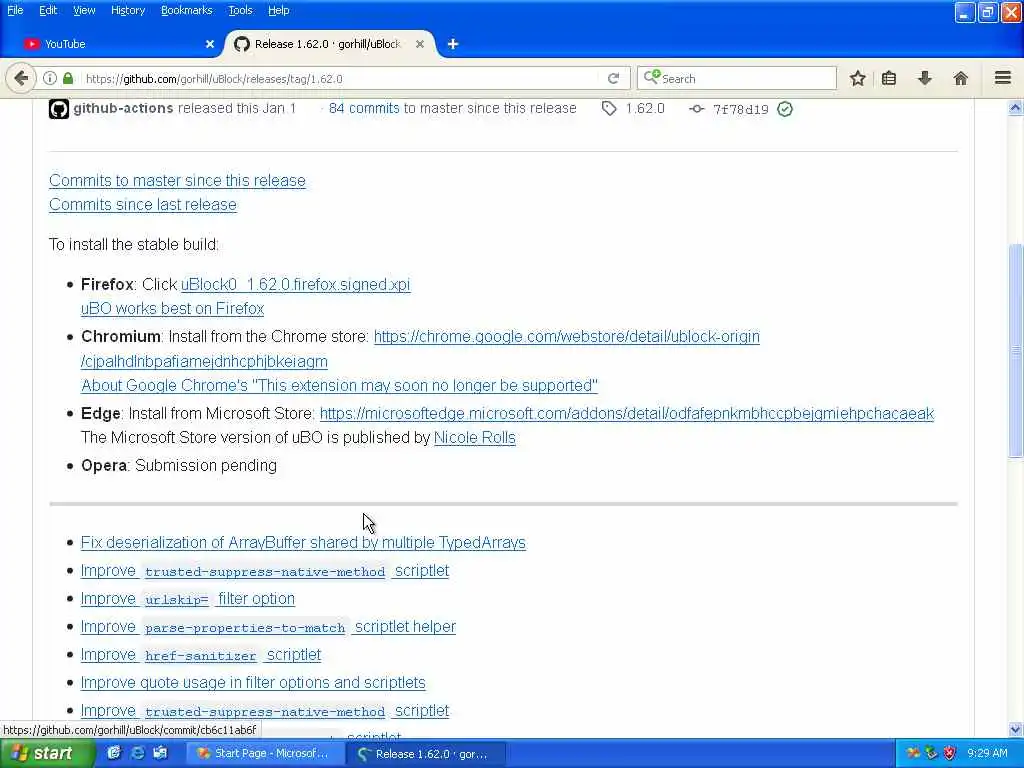The width and height of the screenshot is (1024, 768).
Task: Open the hamburger menu icon
Action: click(x=1003, y=78)
